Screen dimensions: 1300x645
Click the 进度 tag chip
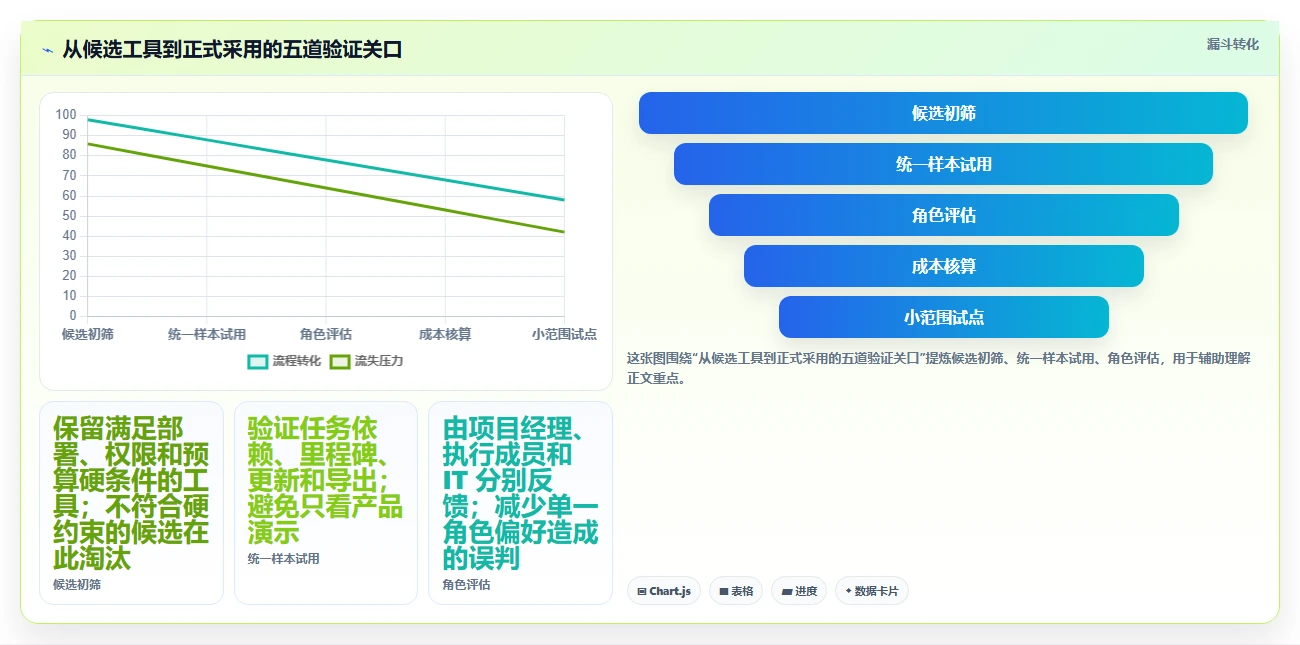[x=799, y=591]
